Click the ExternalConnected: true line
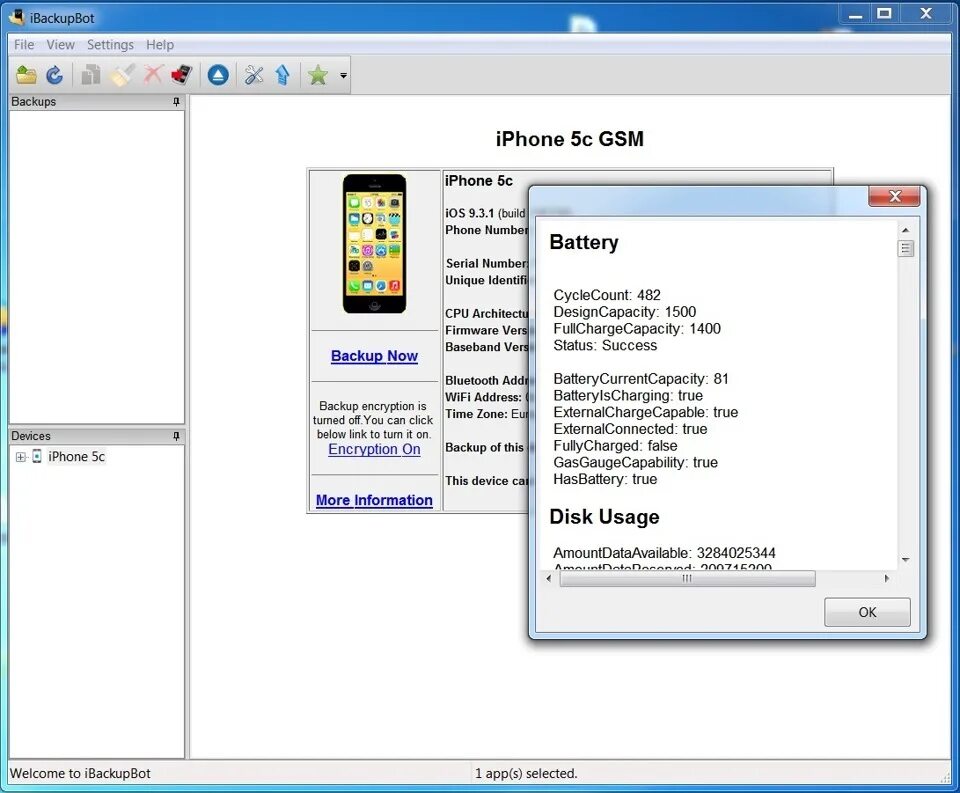The height and width of the screenshot is (793, 960). (x=630, y=429)
